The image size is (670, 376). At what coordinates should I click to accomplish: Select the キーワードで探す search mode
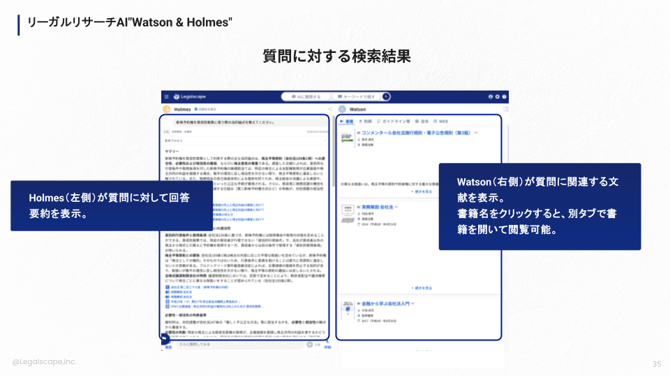pos(357,97)
